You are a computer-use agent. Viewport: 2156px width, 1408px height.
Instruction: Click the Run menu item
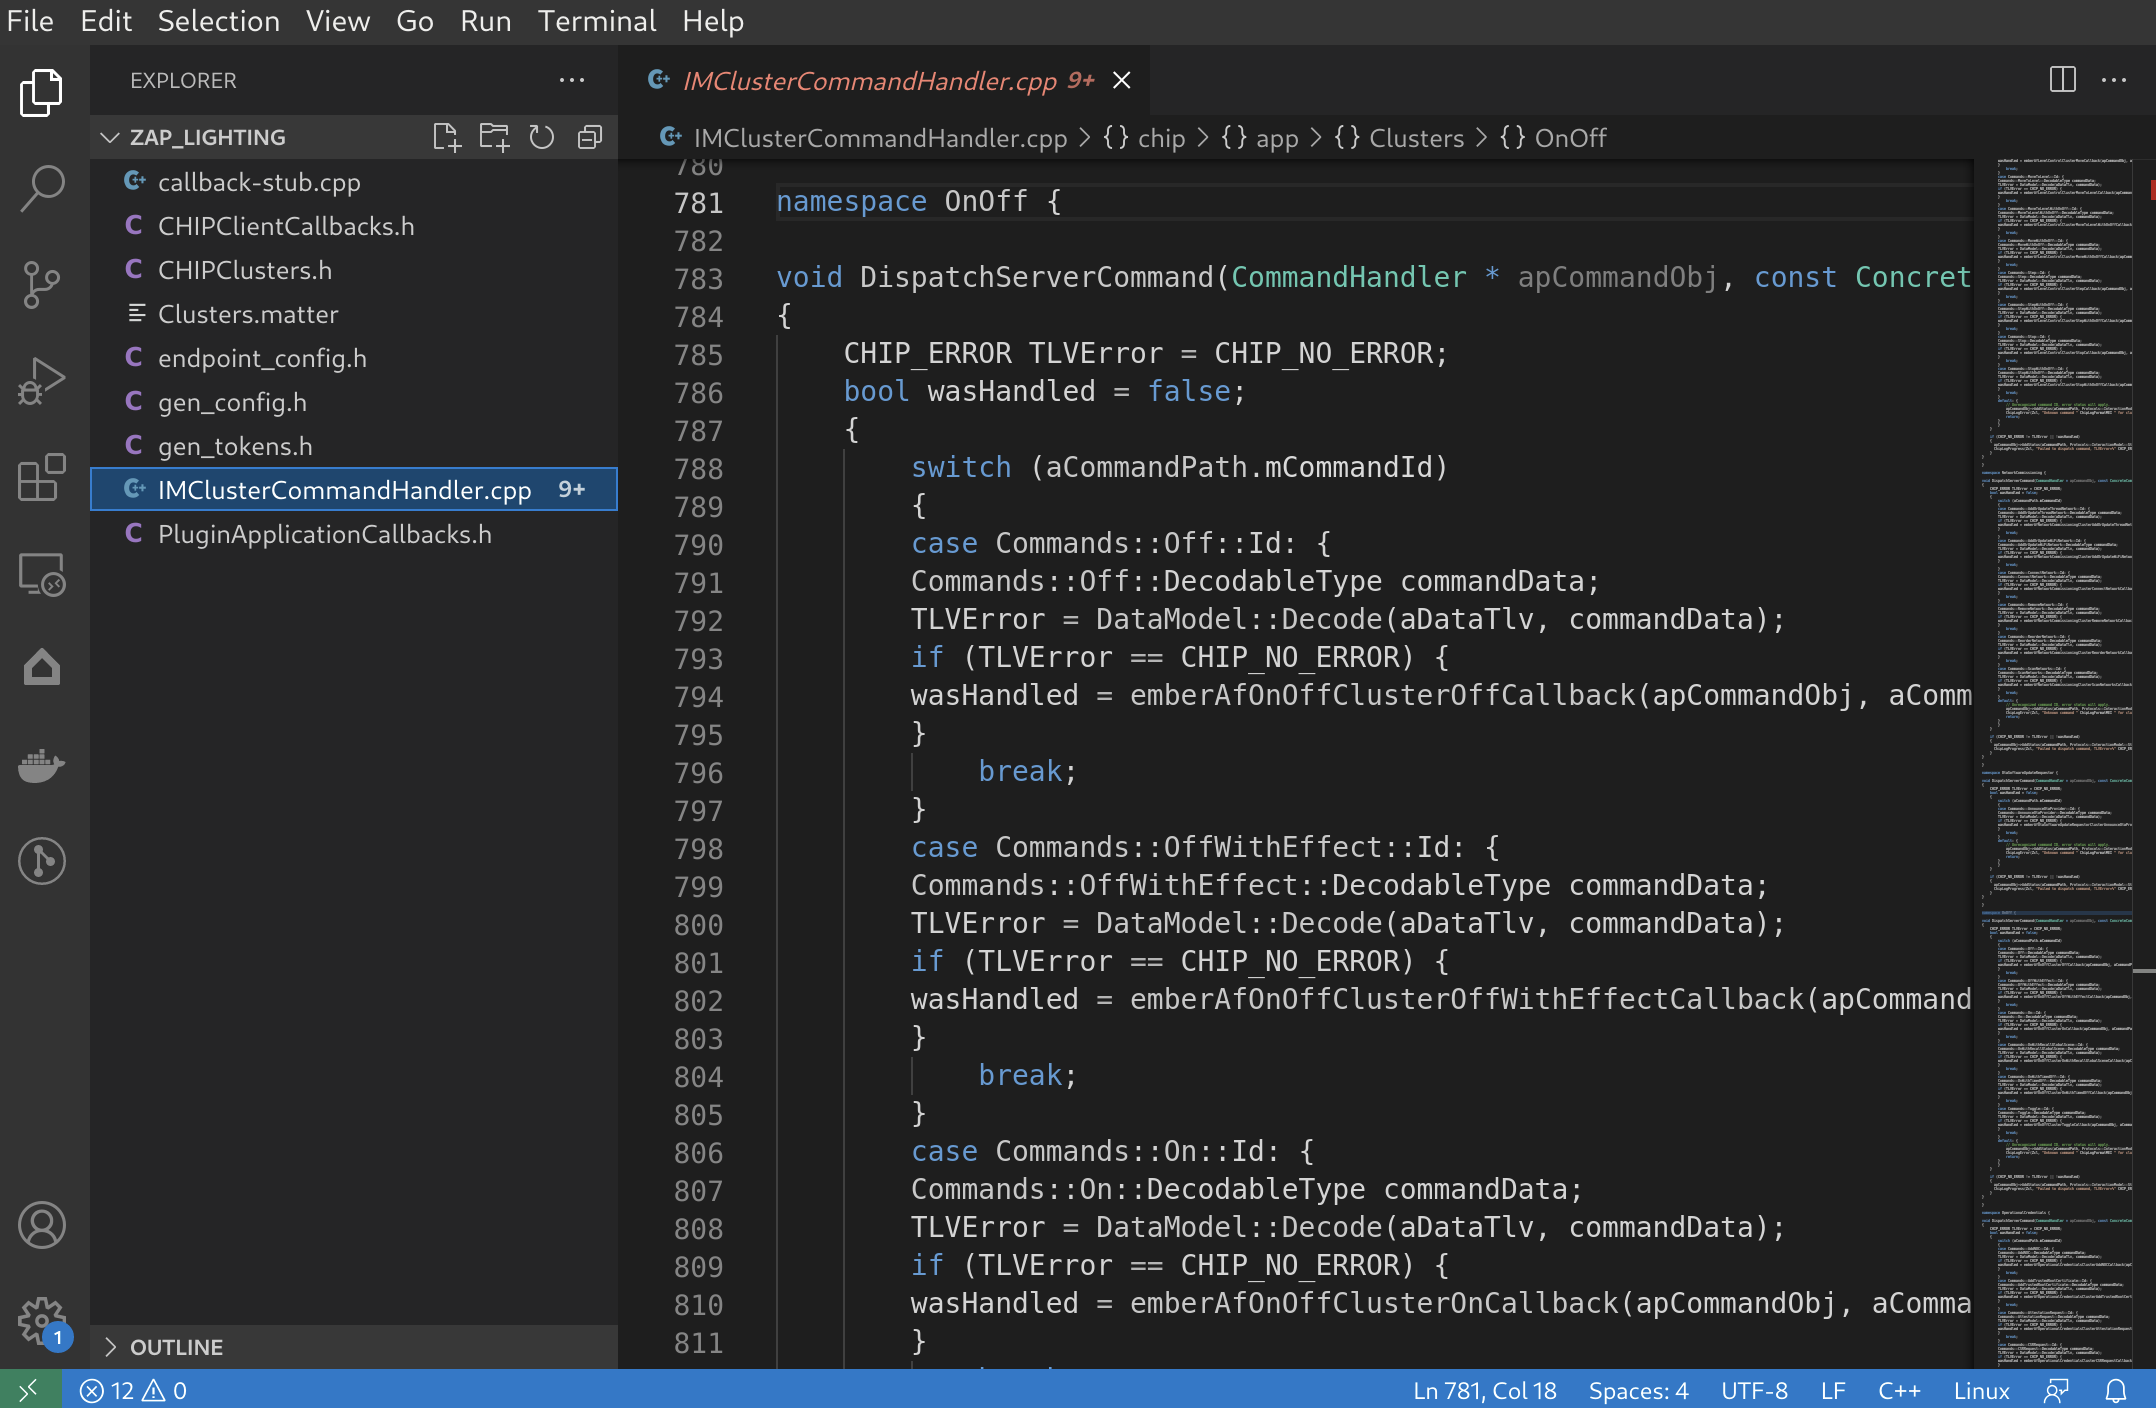click(482, 20)
